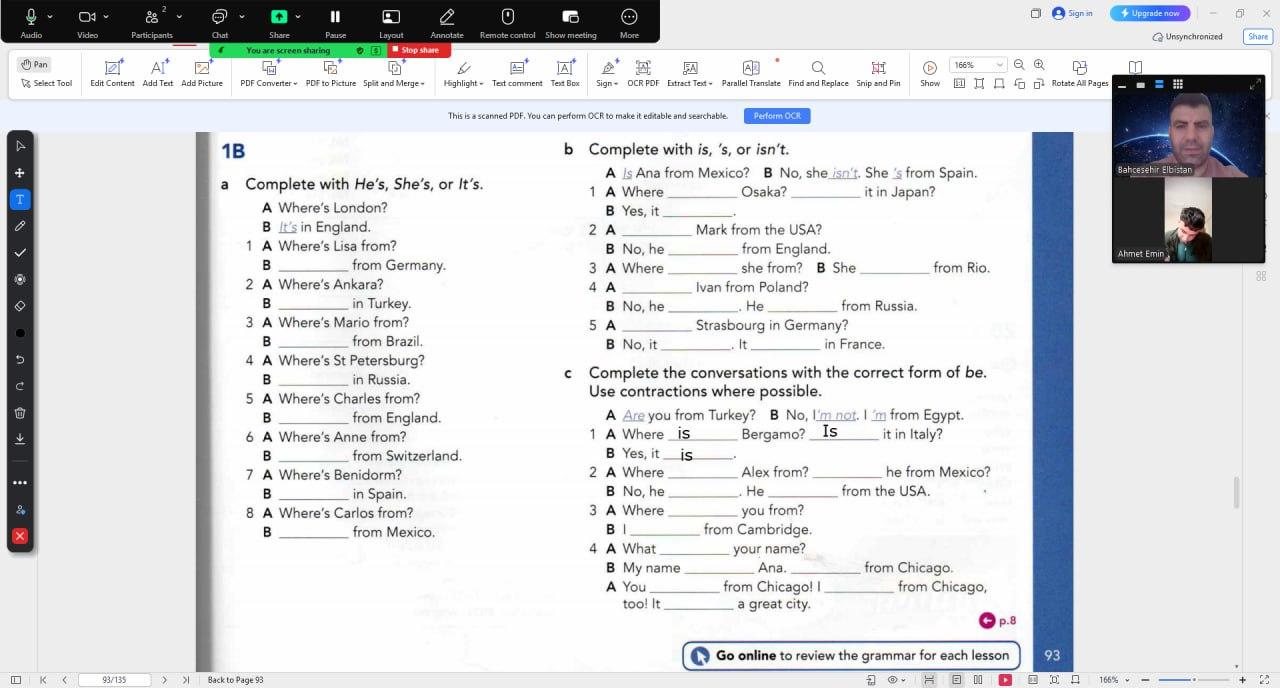Viewport: 1280px width, 688px height.
Task: Toggle the Text annotation tool in sidebar
Action: [20, 199]
